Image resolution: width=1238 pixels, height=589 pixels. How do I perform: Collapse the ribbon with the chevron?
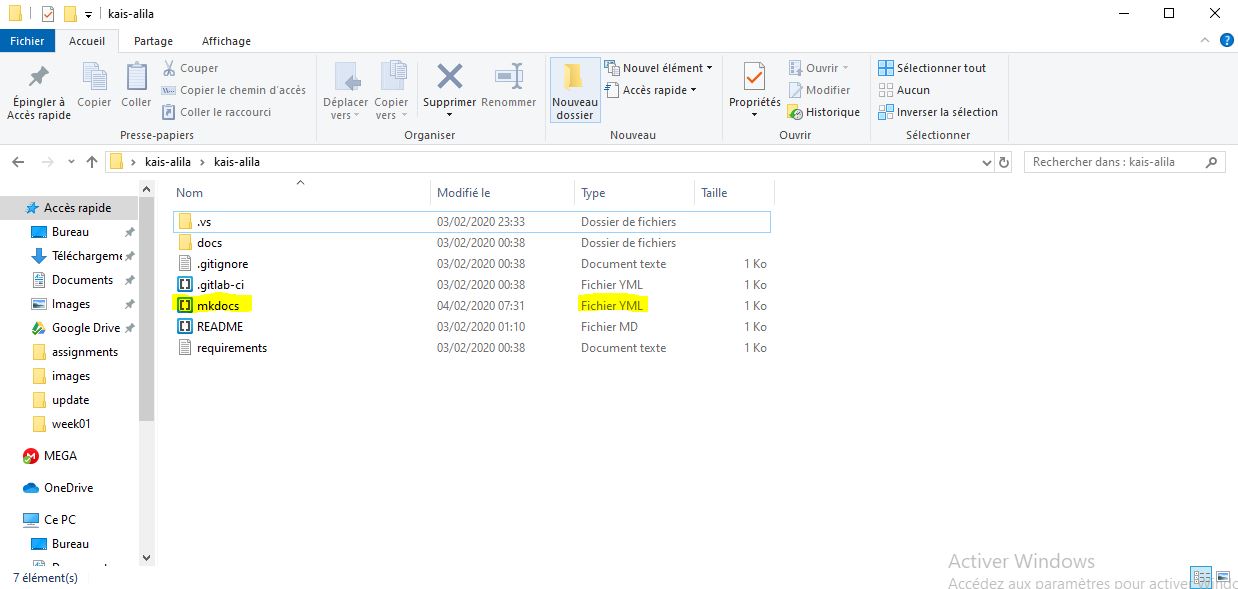point(1205,40)
